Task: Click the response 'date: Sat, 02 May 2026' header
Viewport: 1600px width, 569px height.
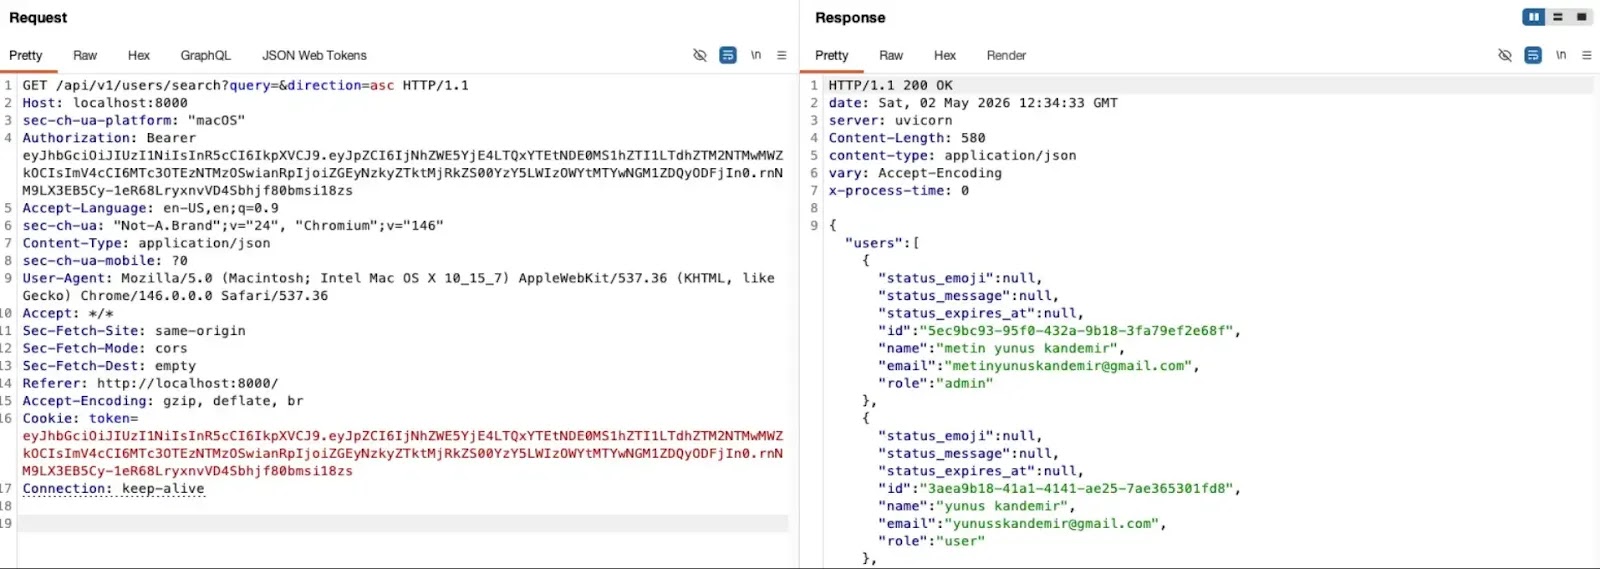Action: point(973,103)
